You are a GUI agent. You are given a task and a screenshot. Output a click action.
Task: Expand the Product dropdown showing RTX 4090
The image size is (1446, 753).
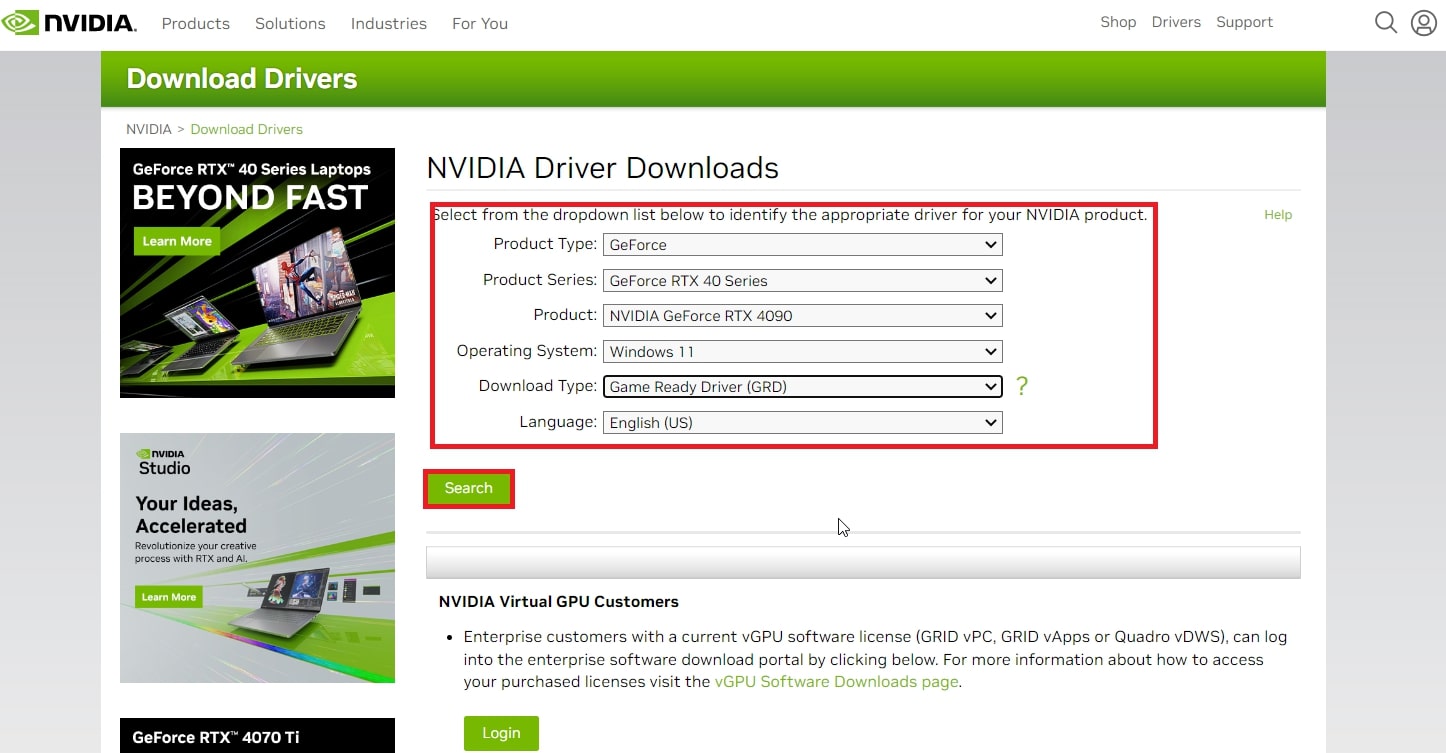pos(803,316)
